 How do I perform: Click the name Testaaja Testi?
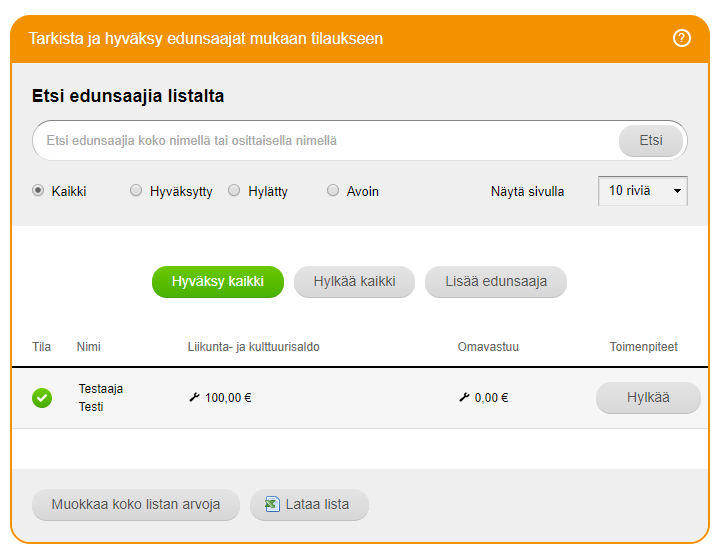(101, 397)
